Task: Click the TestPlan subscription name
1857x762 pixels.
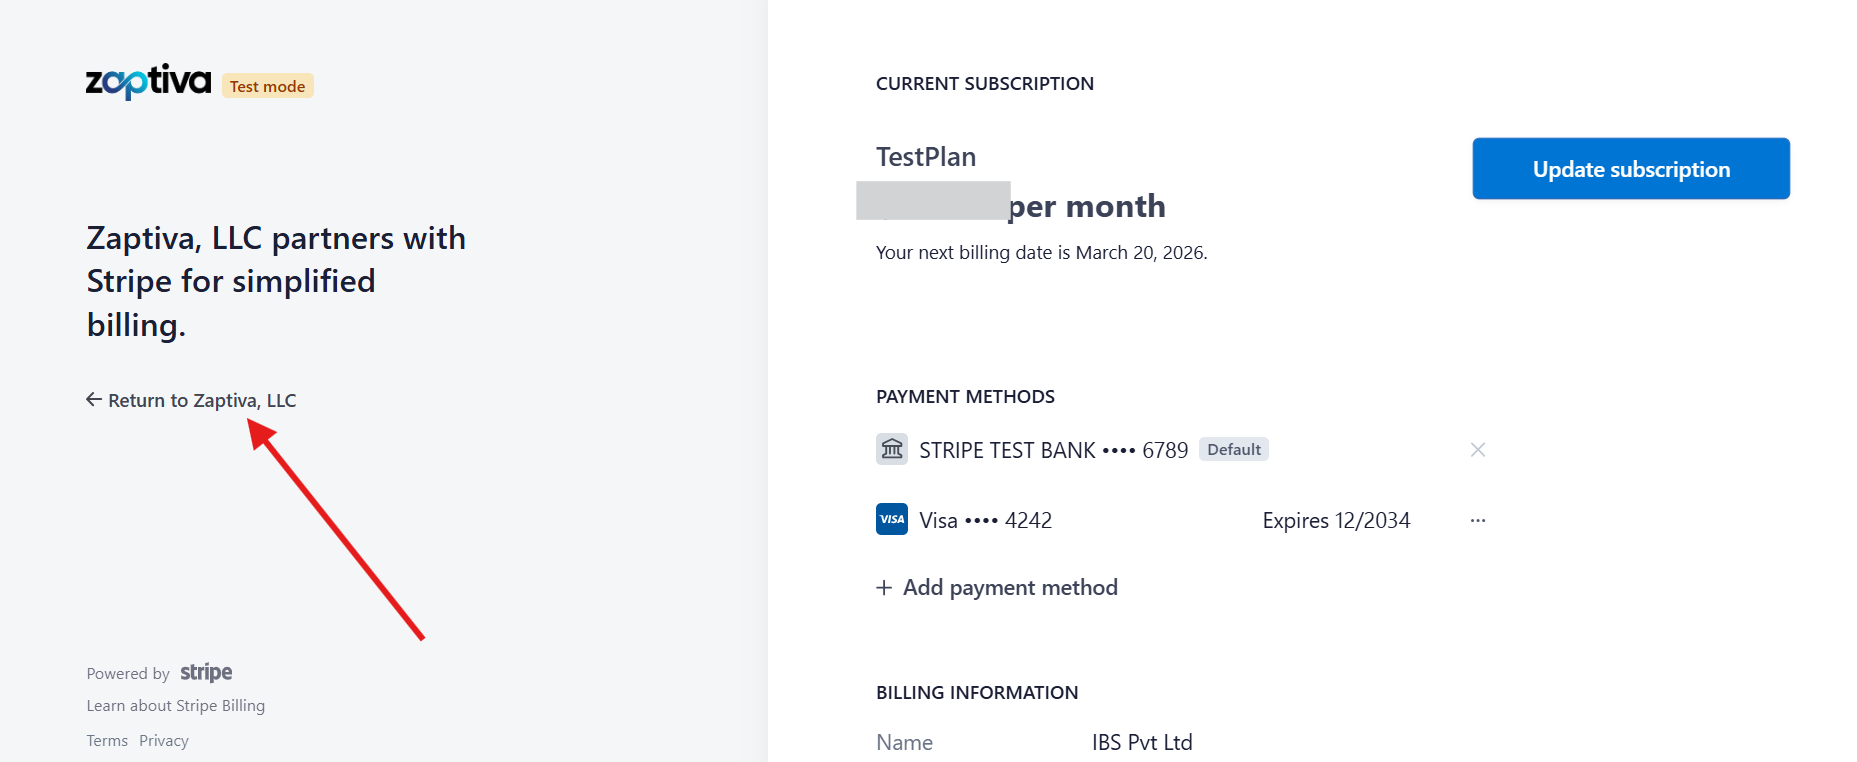Action: [x=926, y=157]
